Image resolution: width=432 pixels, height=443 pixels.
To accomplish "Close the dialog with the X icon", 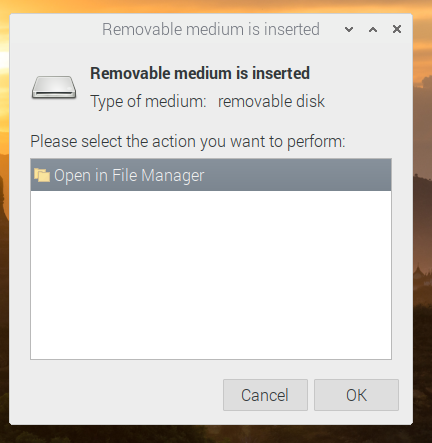I will pos(397,29).
